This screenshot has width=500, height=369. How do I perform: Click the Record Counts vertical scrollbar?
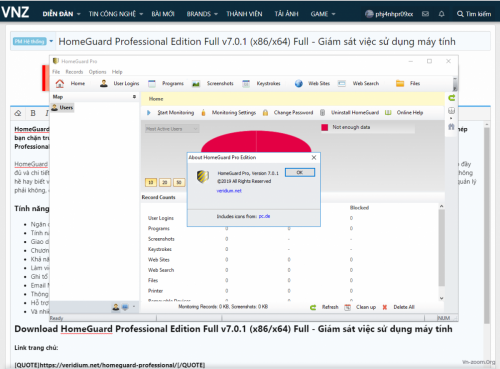point(442,252)
